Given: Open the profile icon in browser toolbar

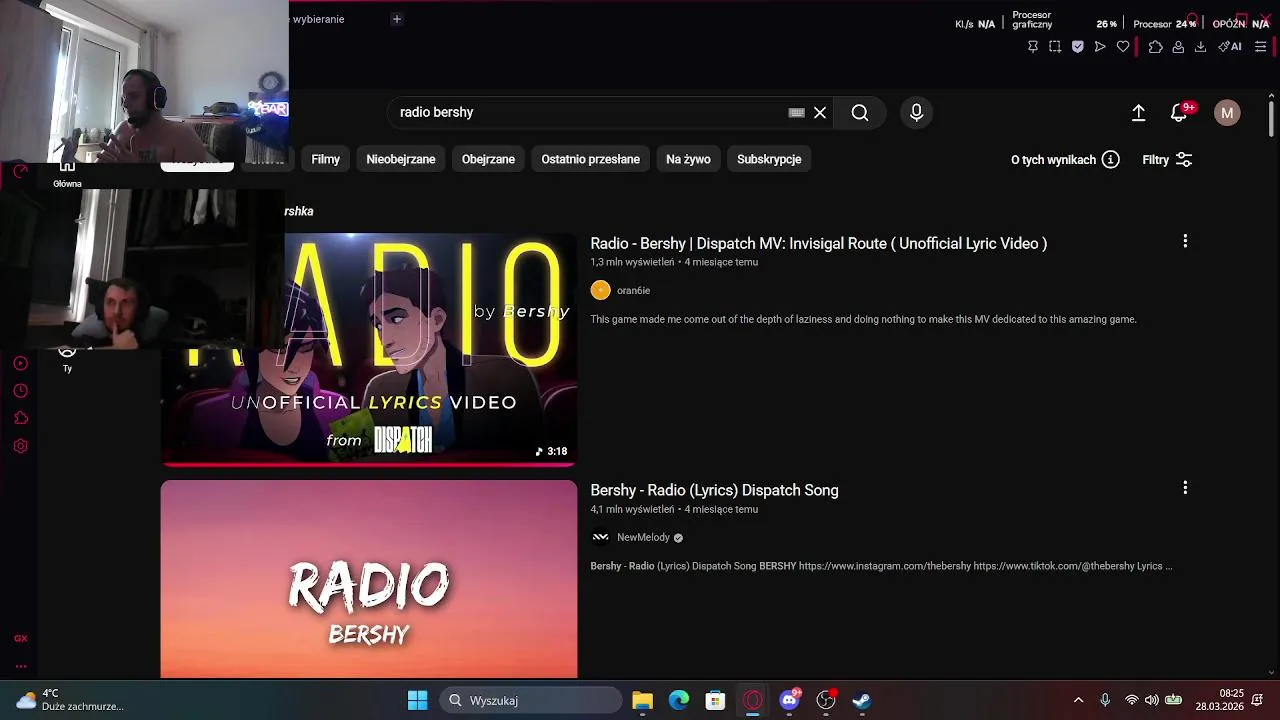Looking at the screenshot, I should (x=1178, y=46).
